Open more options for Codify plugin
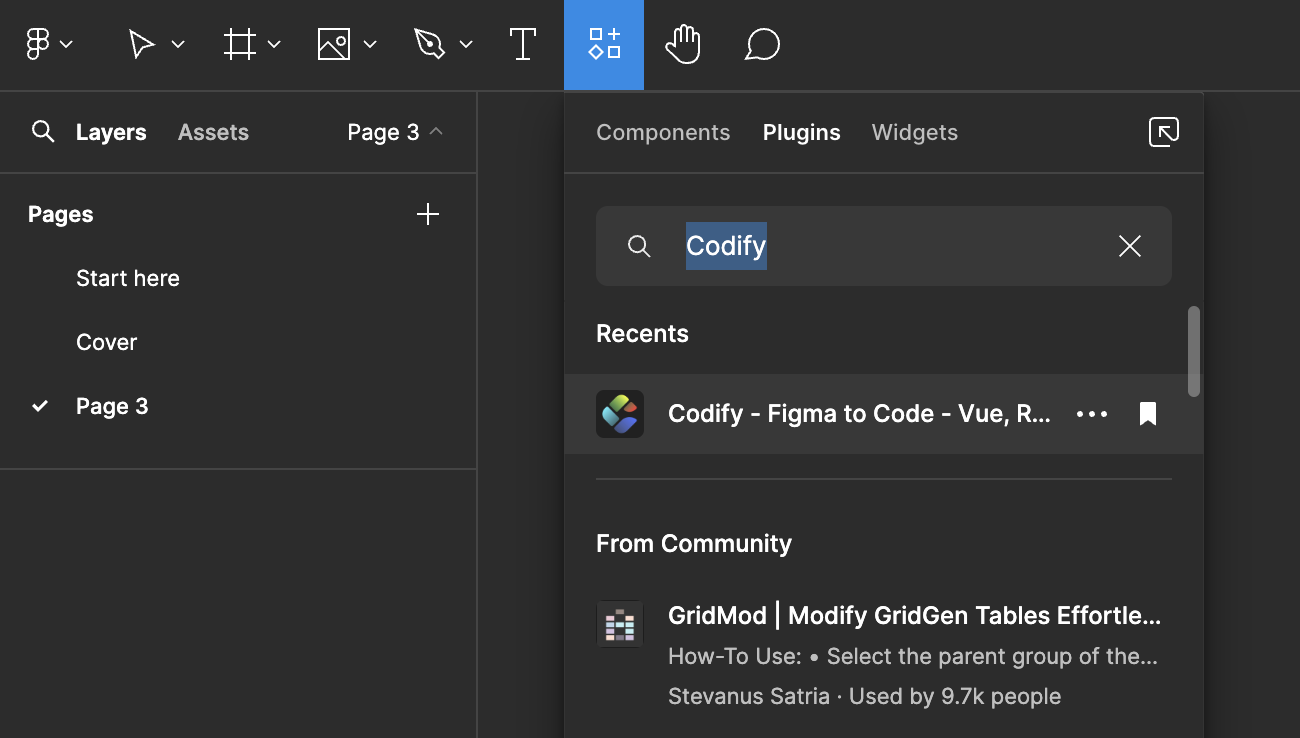1300x738 pixels. [x=1092, y=414]
